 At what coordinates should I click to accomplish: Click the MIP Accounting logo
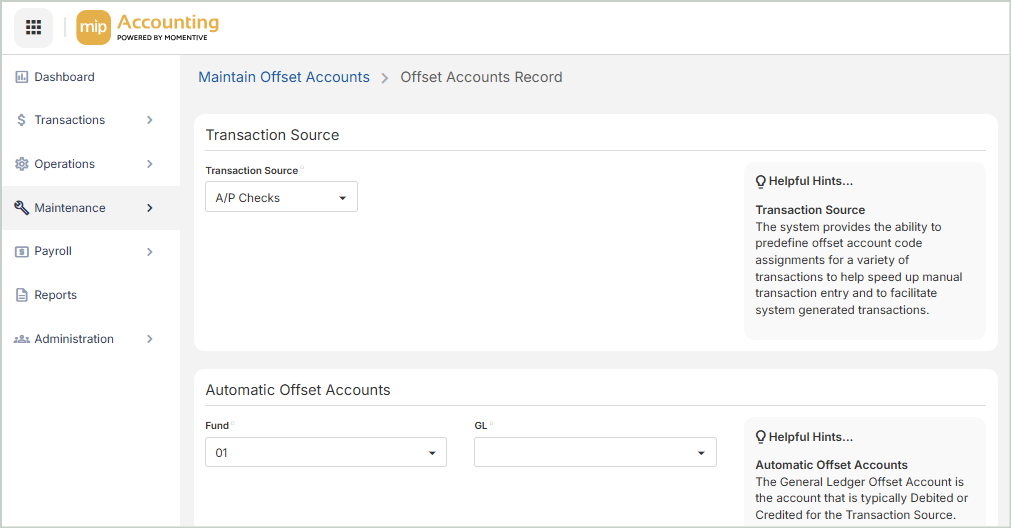(148, 27)
